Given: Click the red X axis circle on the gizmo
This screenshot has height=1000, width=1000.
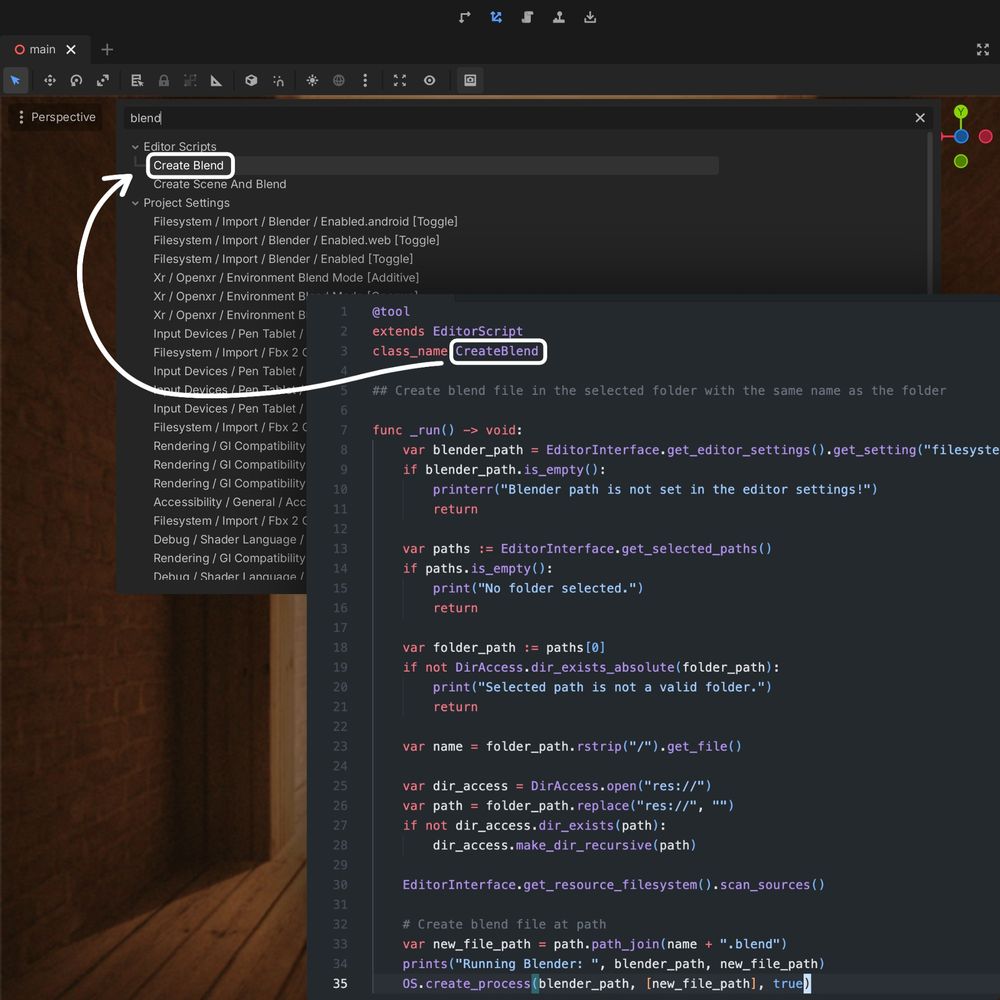Looking at the screenshot, I should tap(985, 136).
